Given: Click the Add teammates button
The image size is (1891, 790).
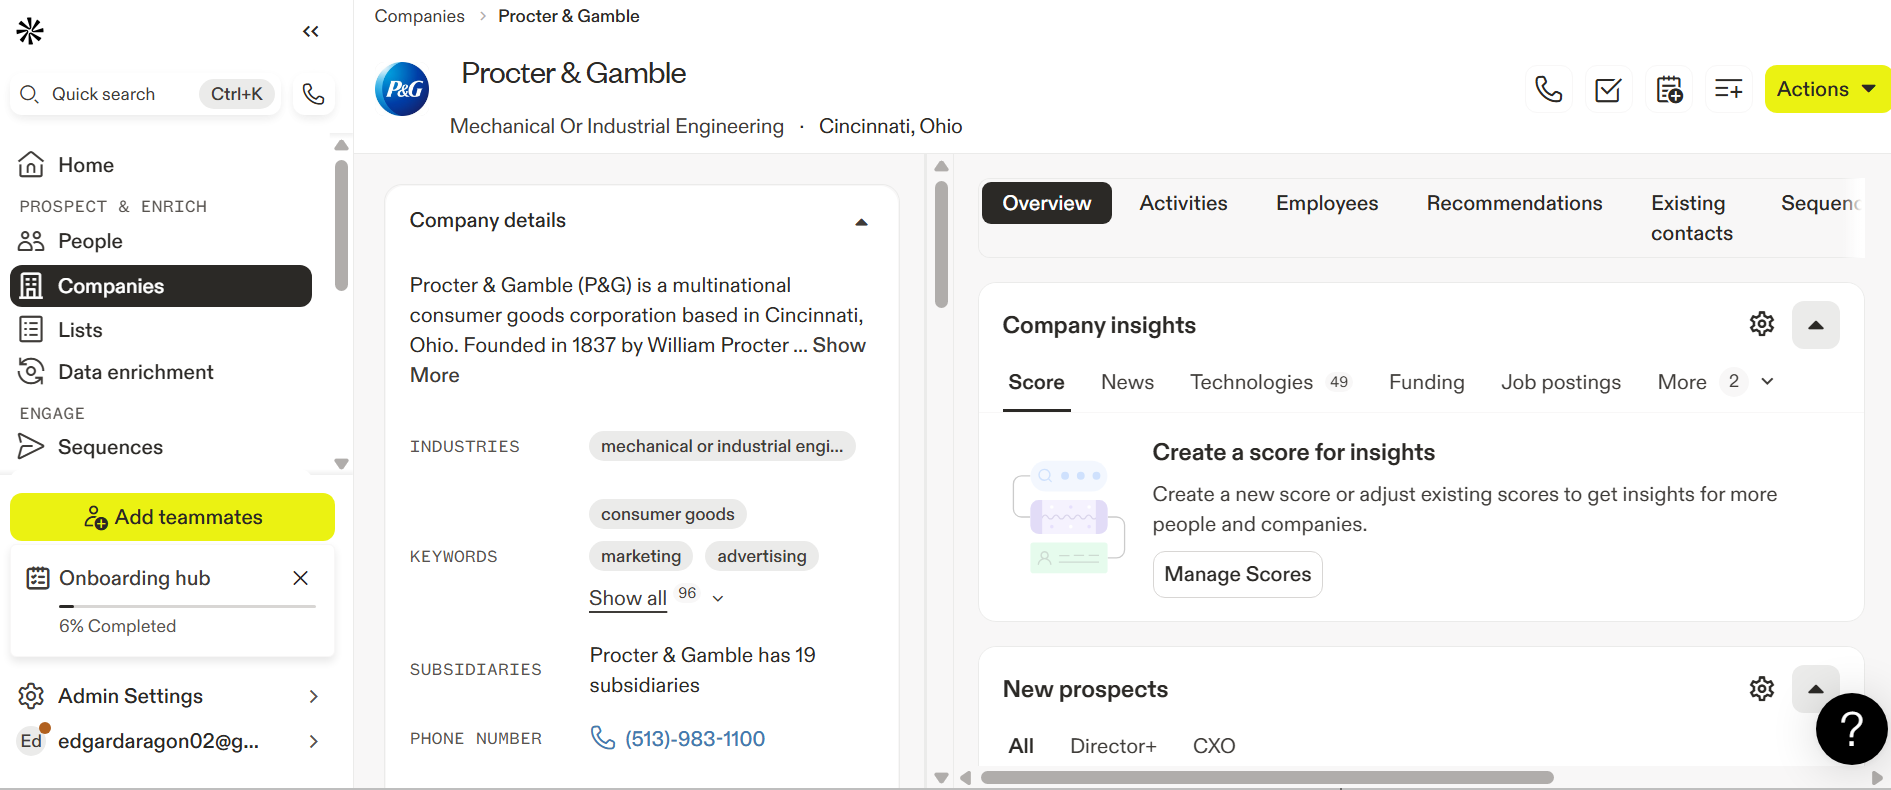Looking at the screenshot, I should [172, 517].
